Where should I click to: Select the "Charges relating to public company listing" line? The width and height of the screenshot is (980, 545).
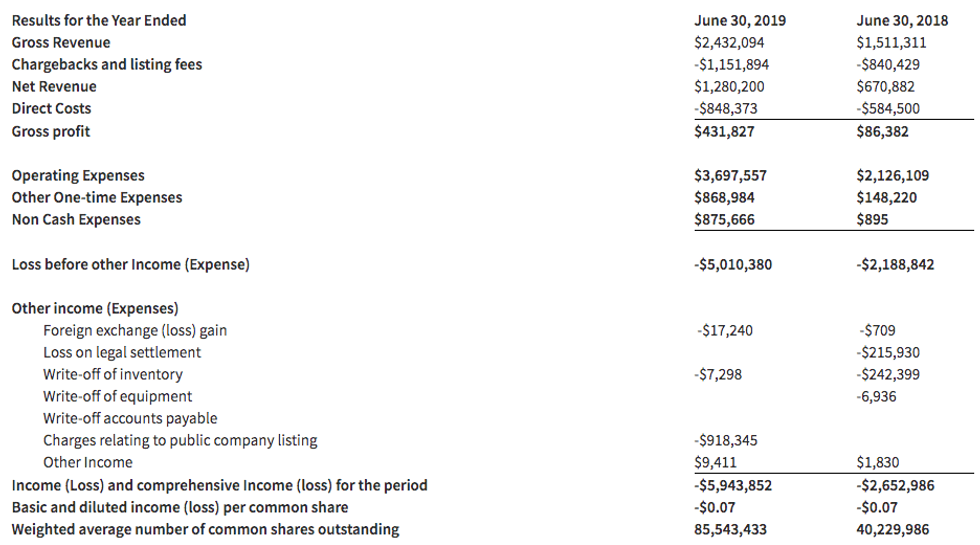point(180,440)
